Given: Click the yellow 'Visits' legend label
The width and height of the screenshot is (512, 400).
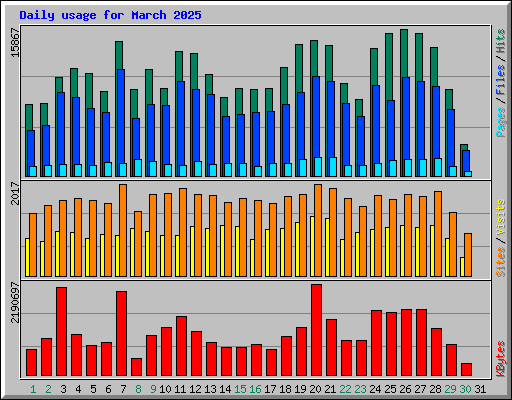Looking at the screenshot, I should (x=500, y=218).
